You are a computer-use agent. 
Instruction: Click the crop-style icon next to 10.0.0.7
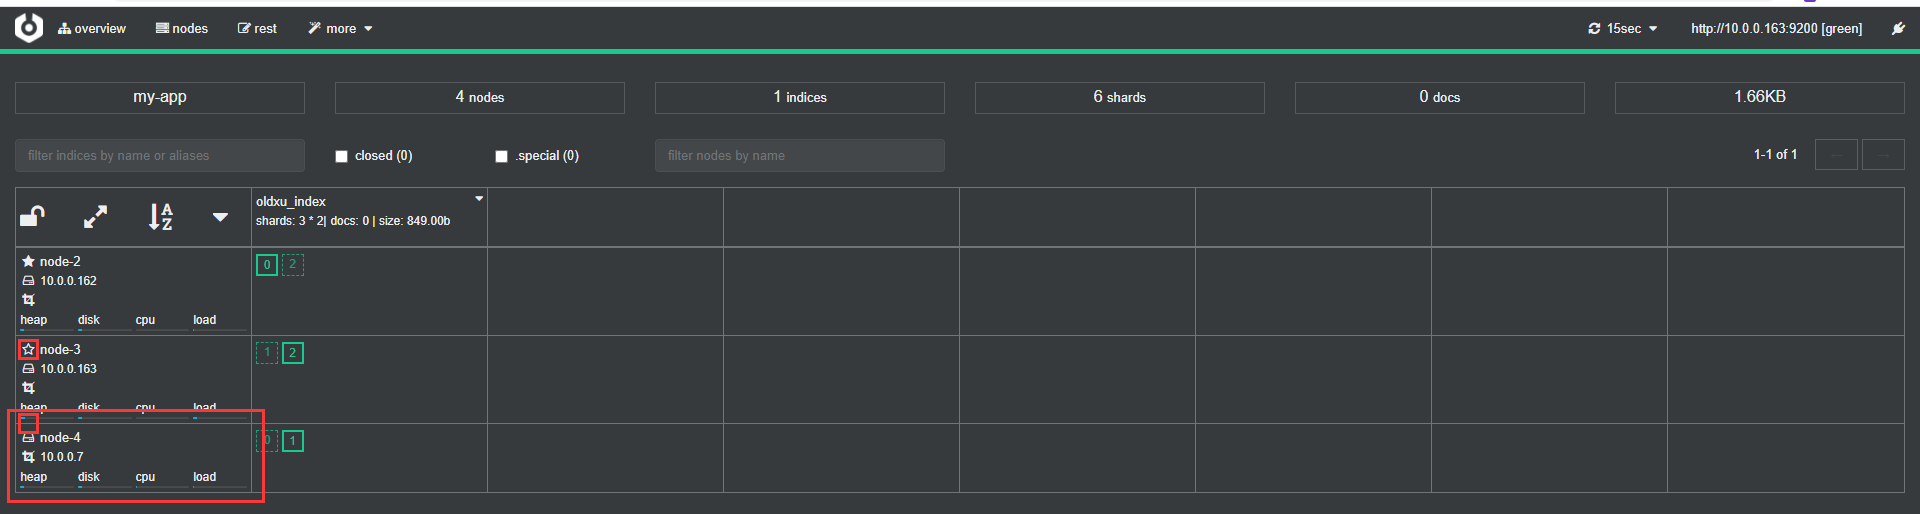[x=28, y=457]
